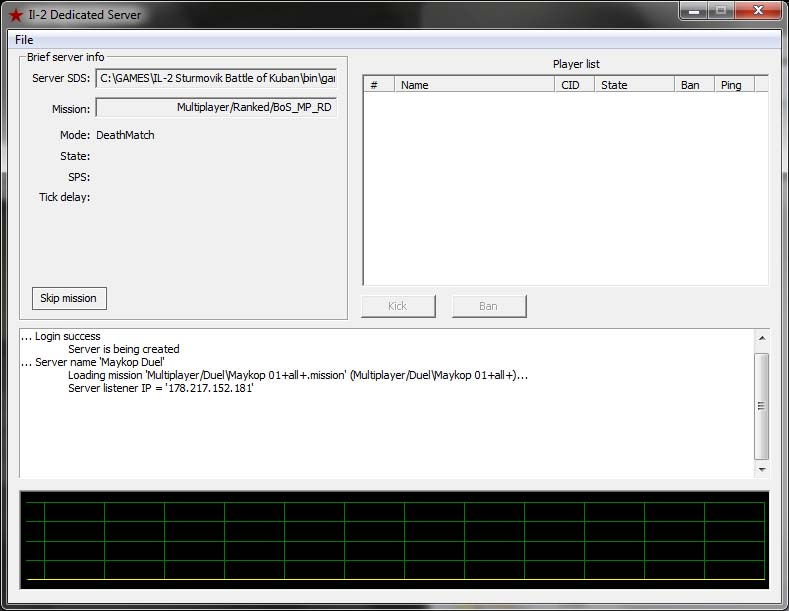The height and width of the screenshot is (611, 789).
Task: Click the Ban button below player list
Action: [489, 306]
